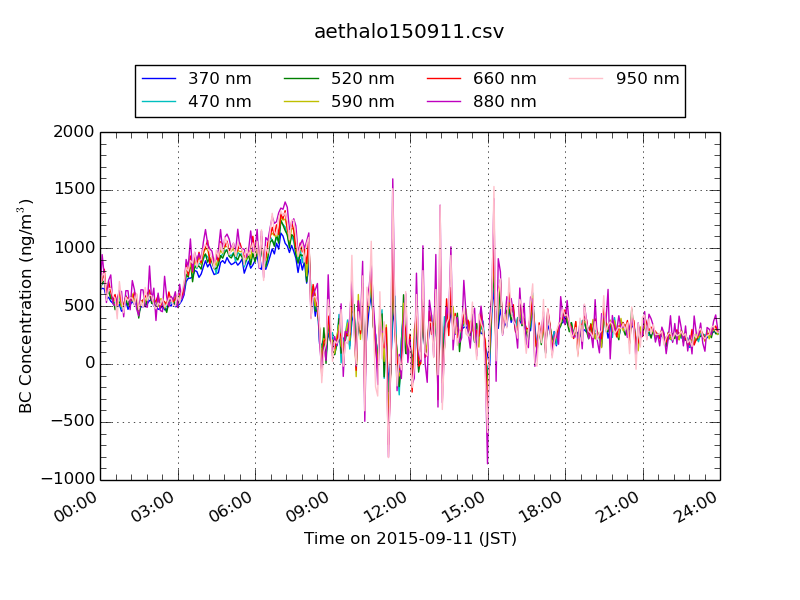Screen dimensions: 800x600
Task: Select the 370 nm legend label
Action: pyautogui.click(x=219, y=79)
